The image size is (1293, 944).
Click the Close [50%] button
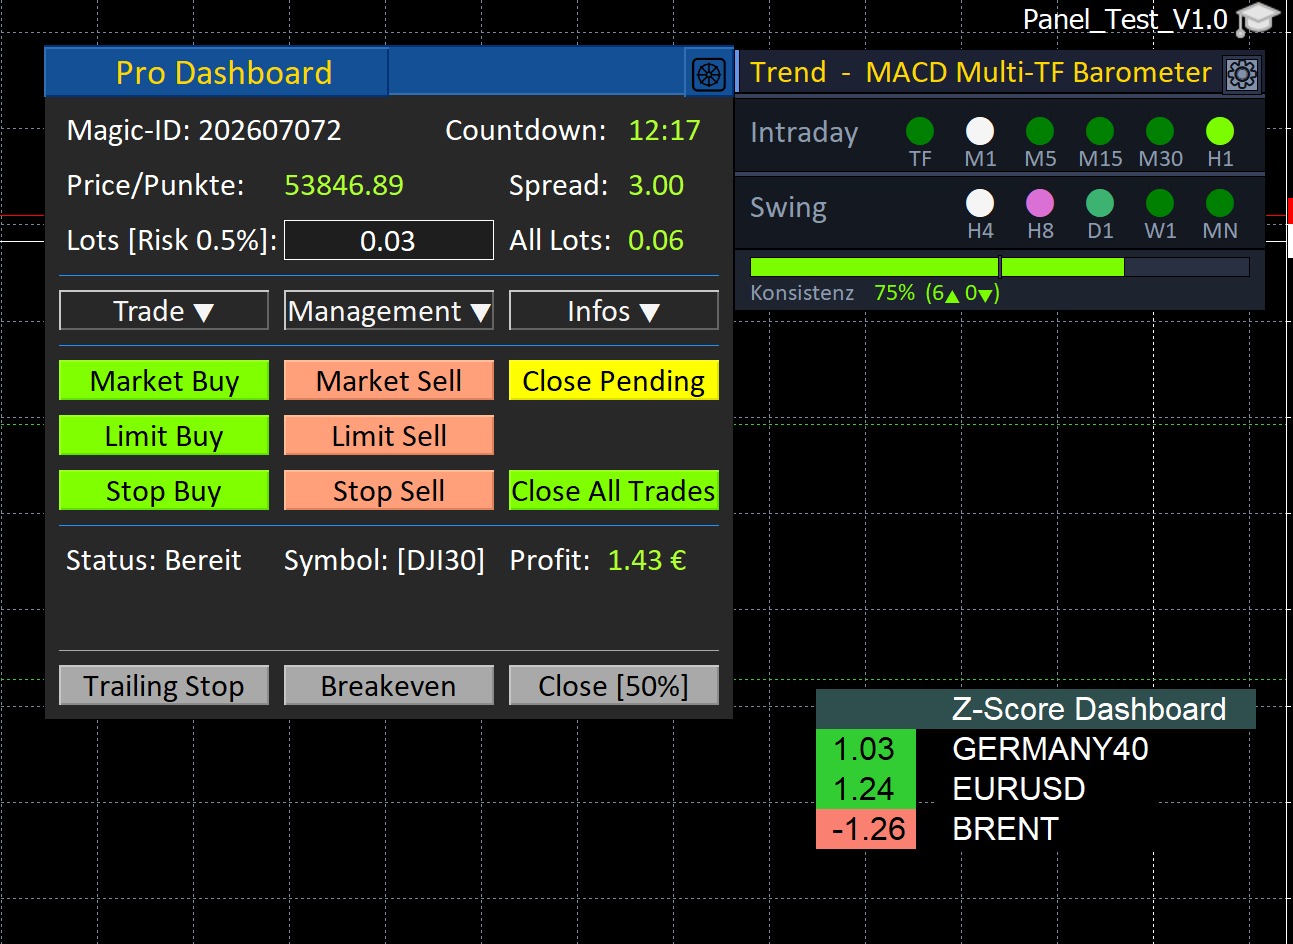point(614,686)
